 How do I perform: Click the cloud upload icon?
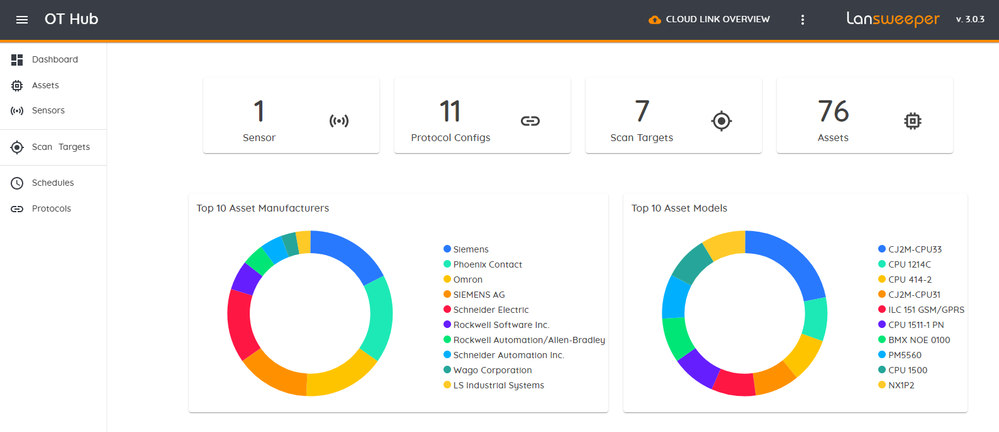coord(655,20)
